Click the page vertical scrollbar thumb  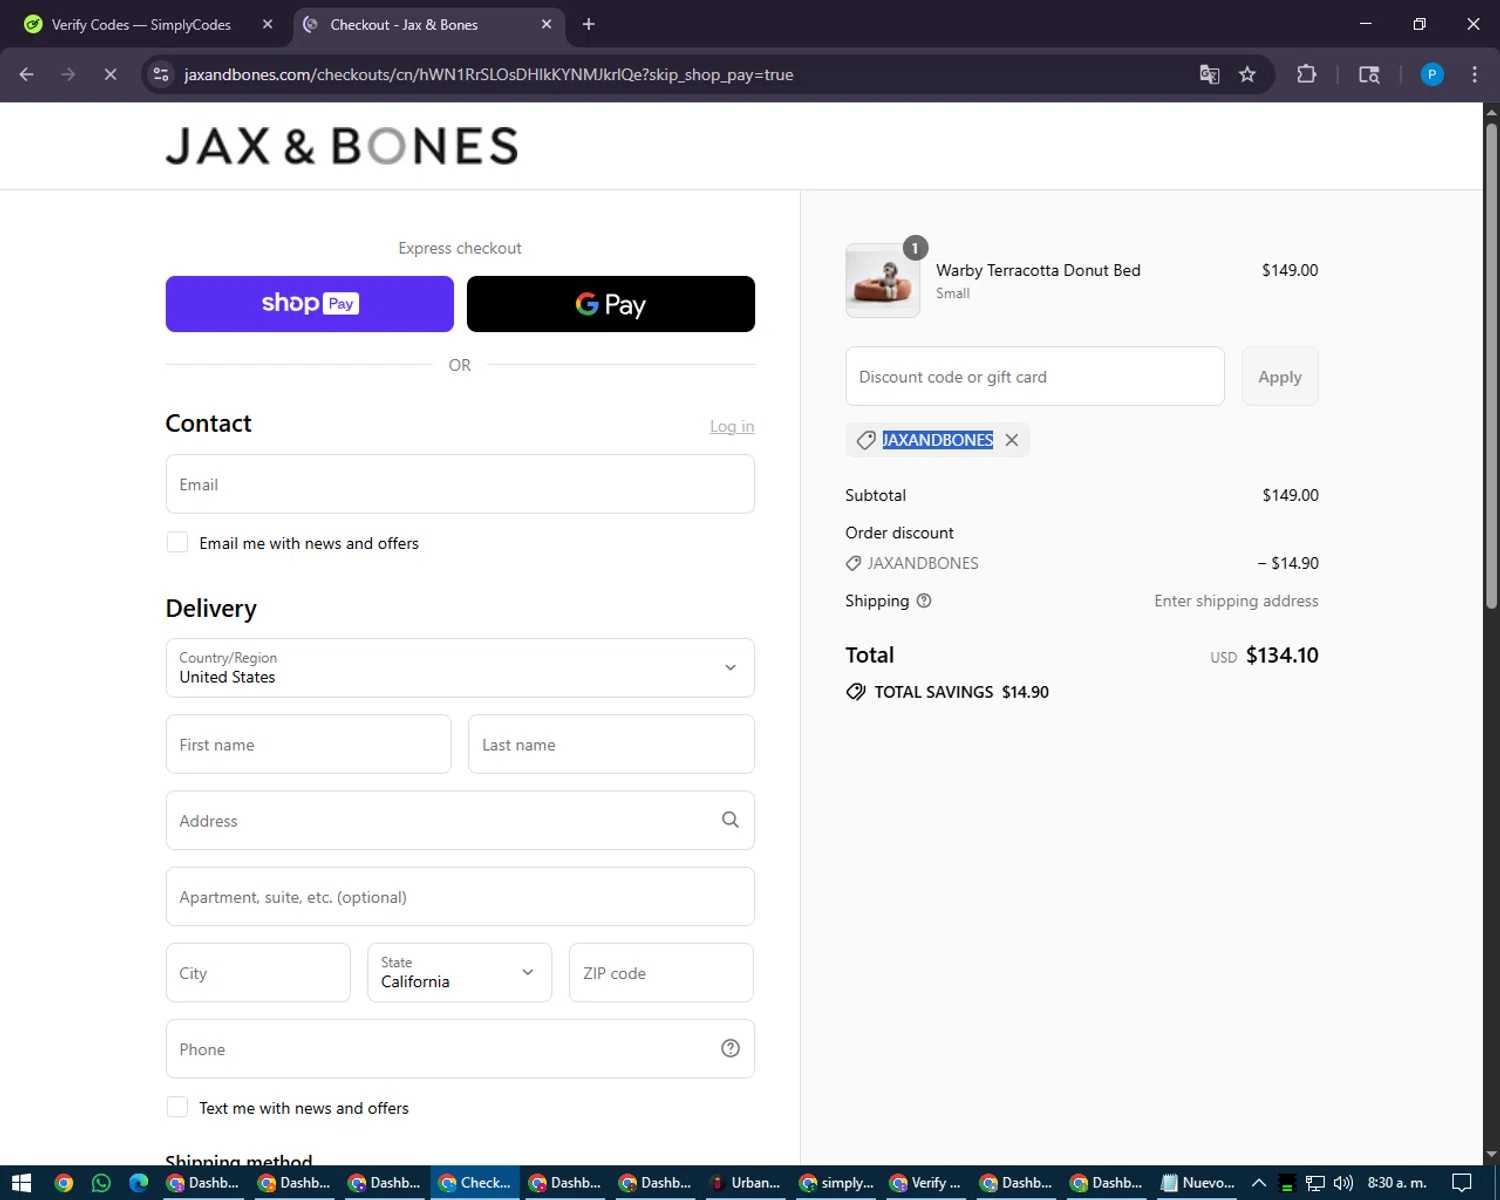tap(1491, 365)
